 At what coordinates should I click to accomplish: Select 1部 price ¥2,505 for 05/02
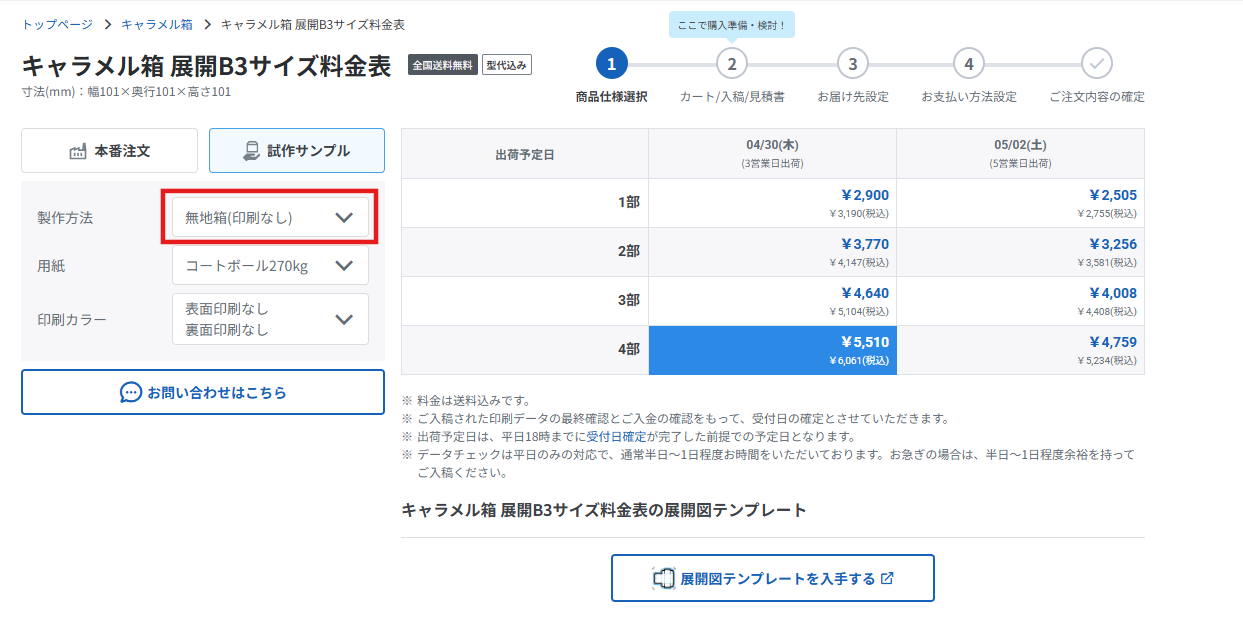[x=1021, y=203]
